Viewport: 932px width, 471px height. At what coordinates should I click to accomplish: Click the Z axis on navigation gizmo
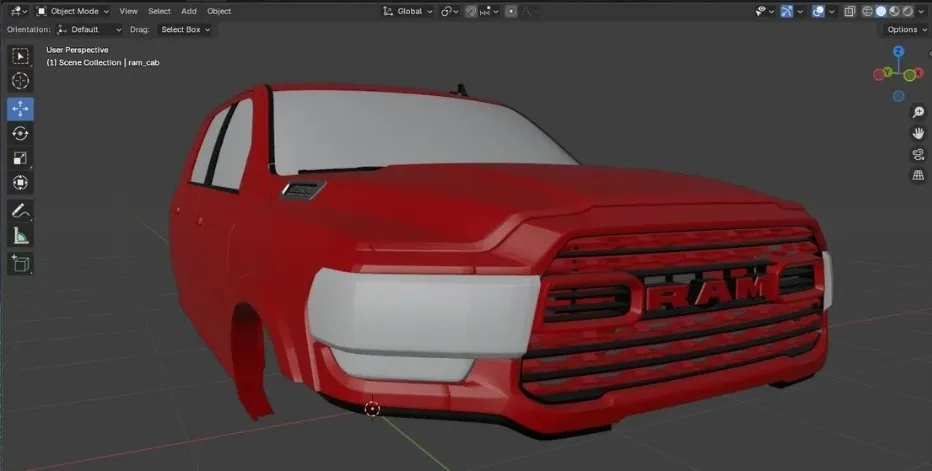(898, 52)
